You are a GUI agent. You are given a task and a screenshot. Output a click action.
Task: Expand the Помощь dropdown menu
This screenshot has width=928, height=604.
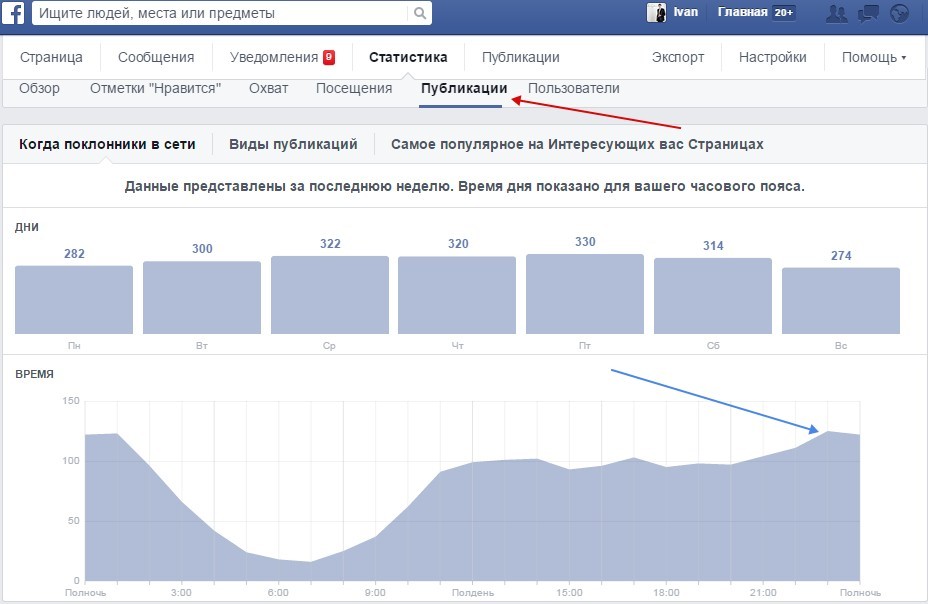pos(874,57)
